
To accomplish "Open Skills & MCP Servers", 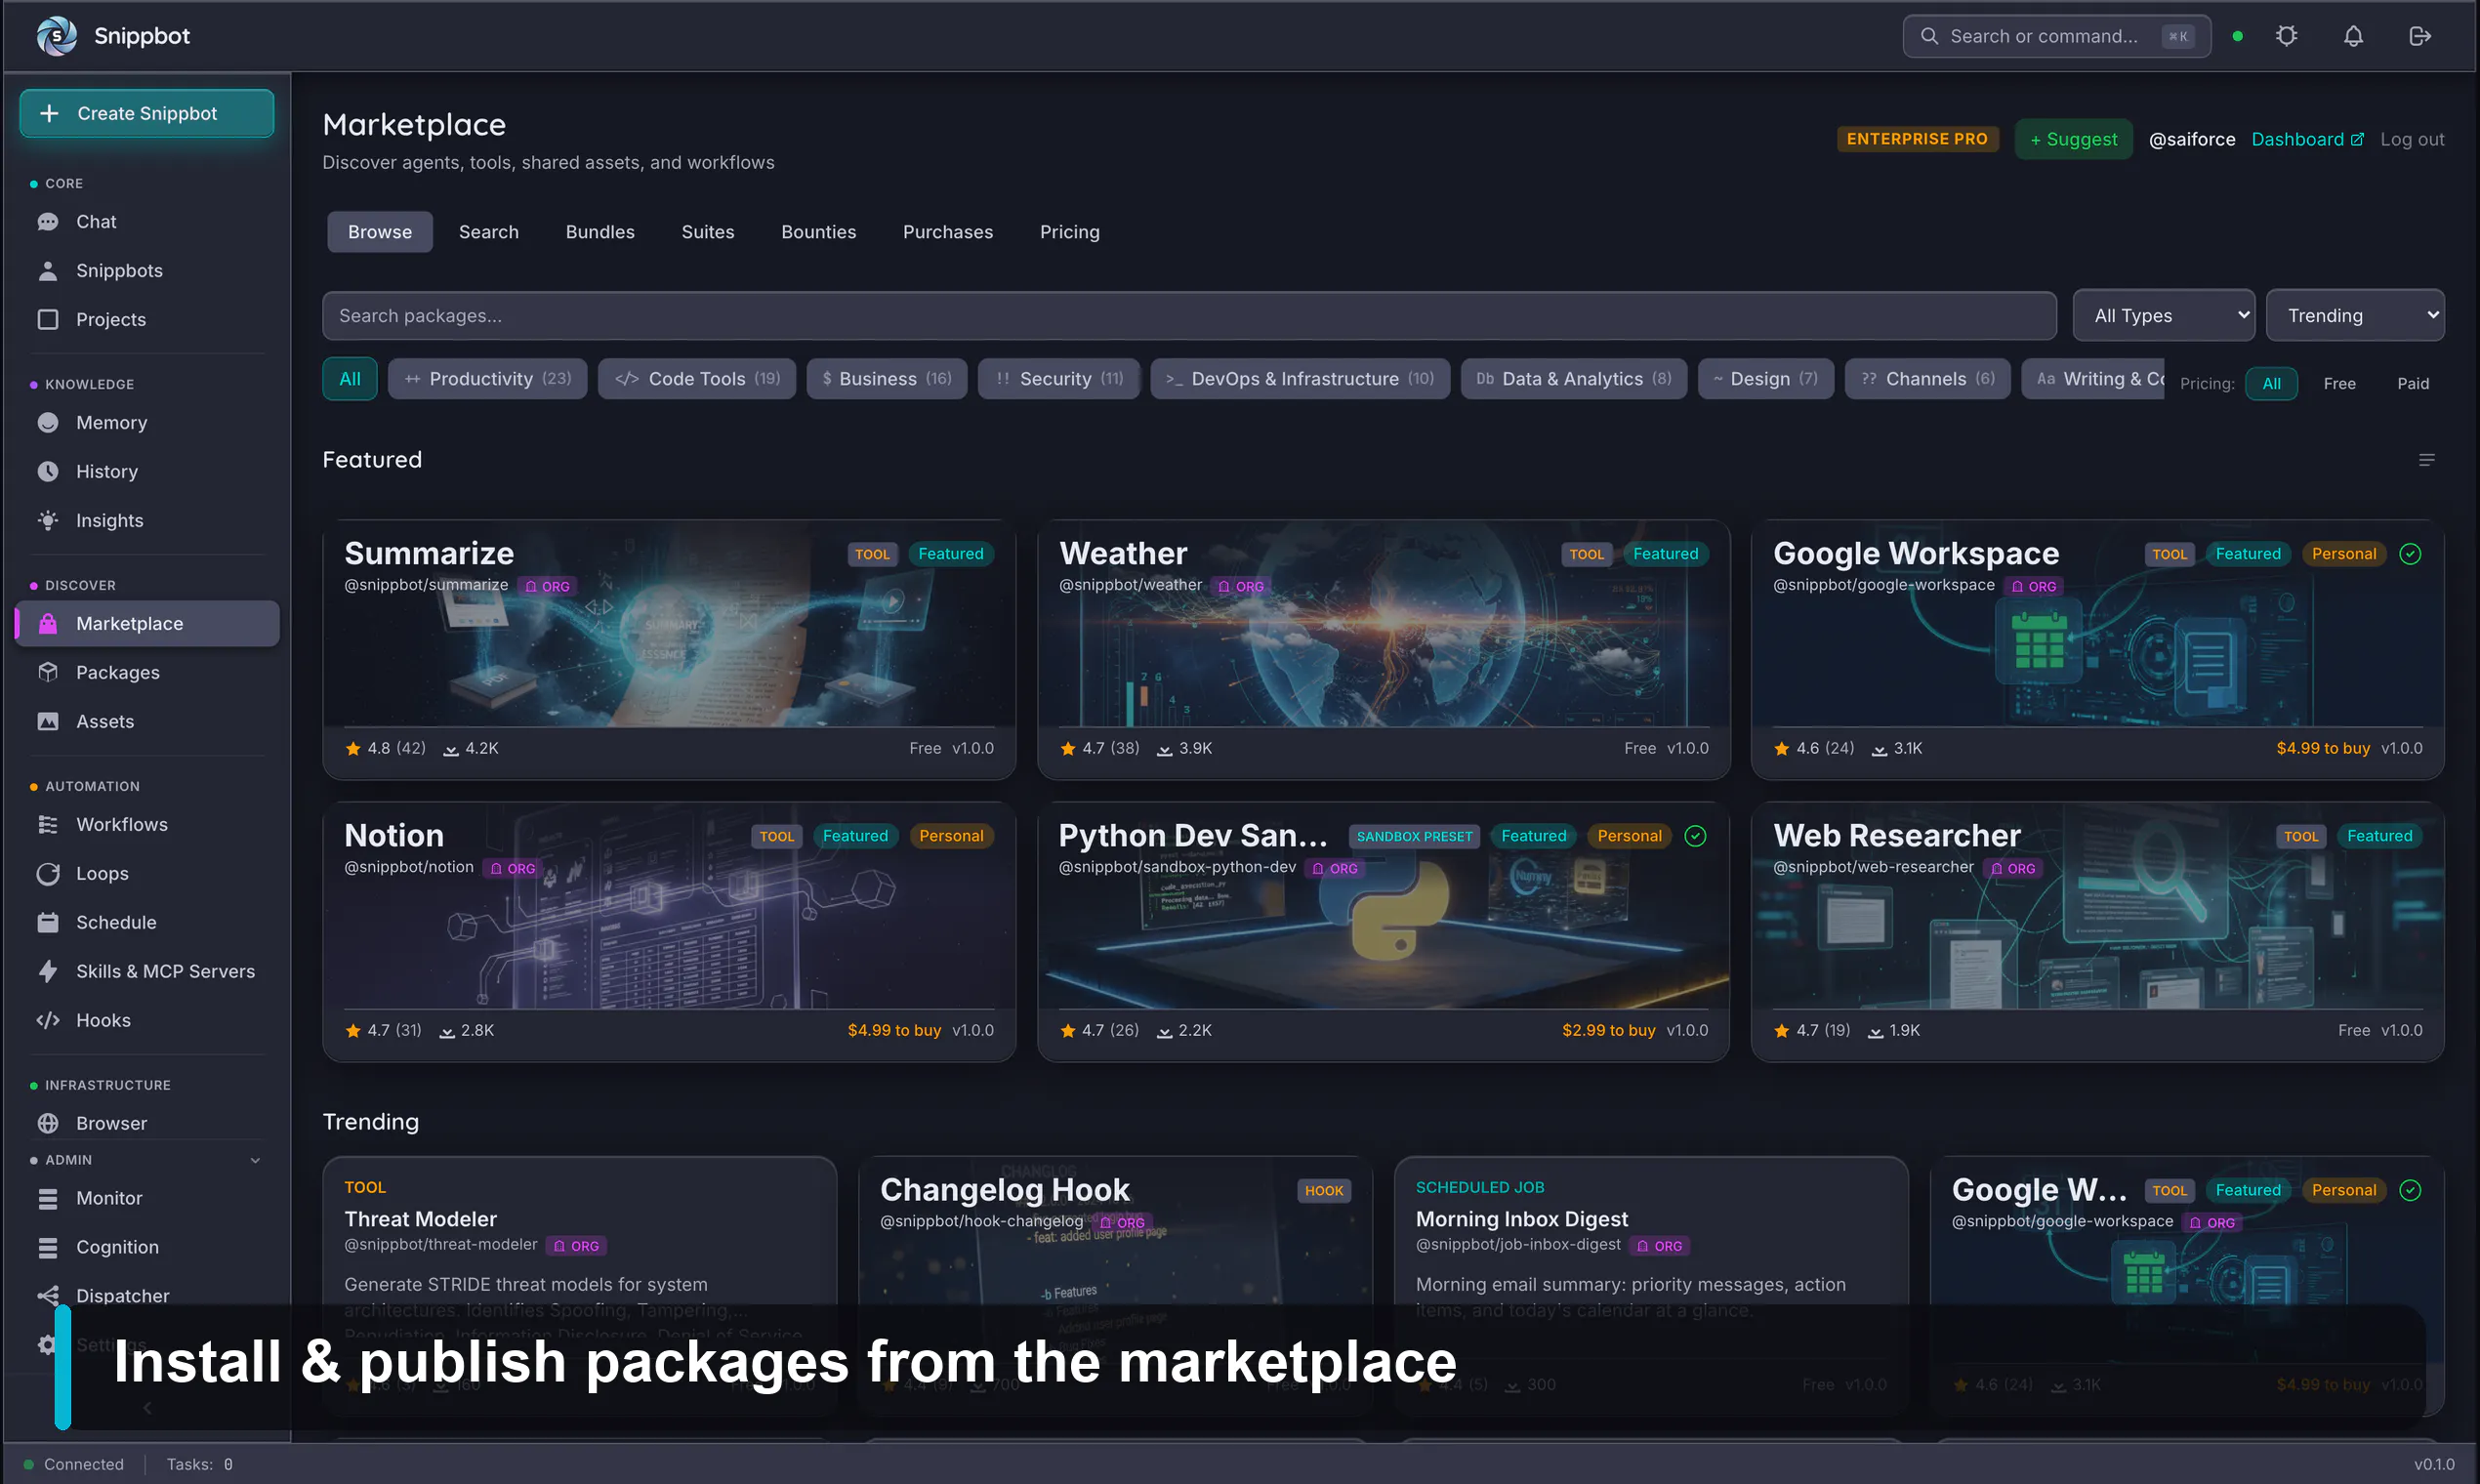I will point(147,972).
